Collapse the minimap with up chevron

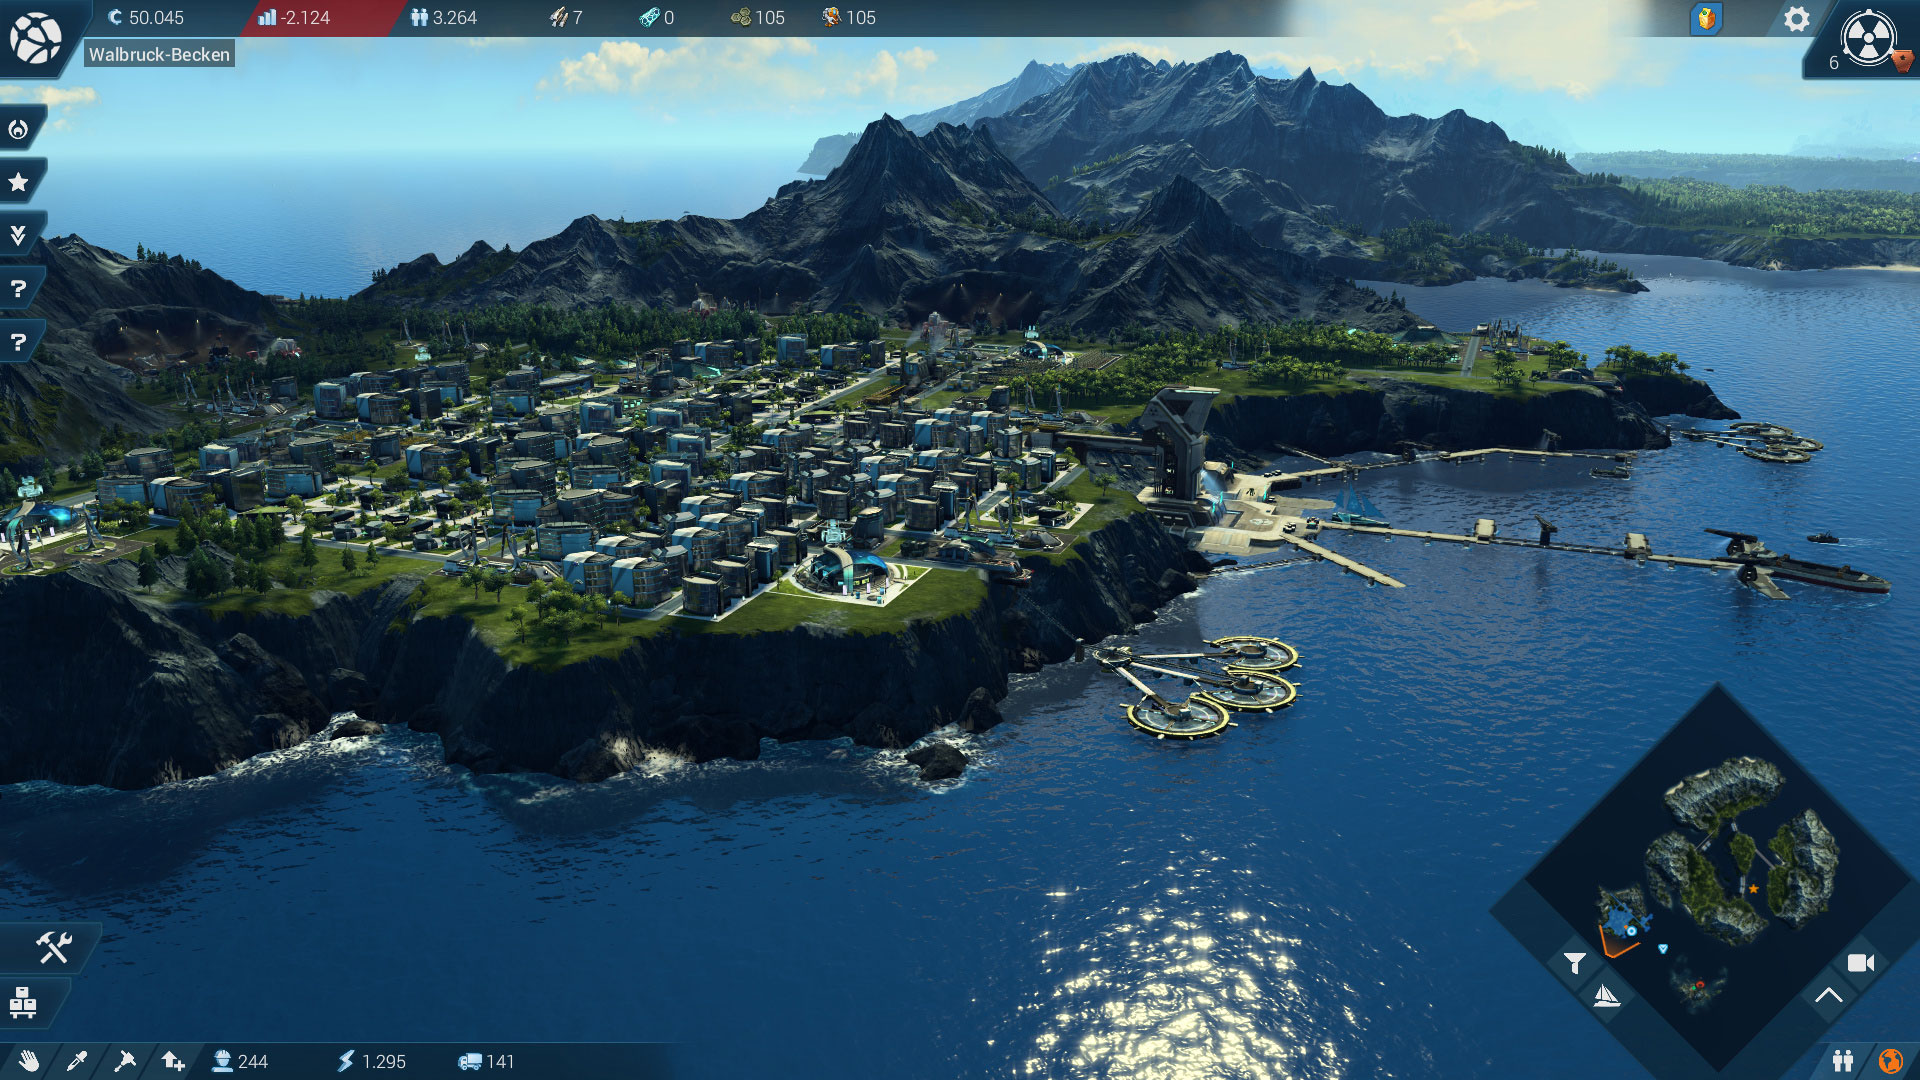[1828, 995]
